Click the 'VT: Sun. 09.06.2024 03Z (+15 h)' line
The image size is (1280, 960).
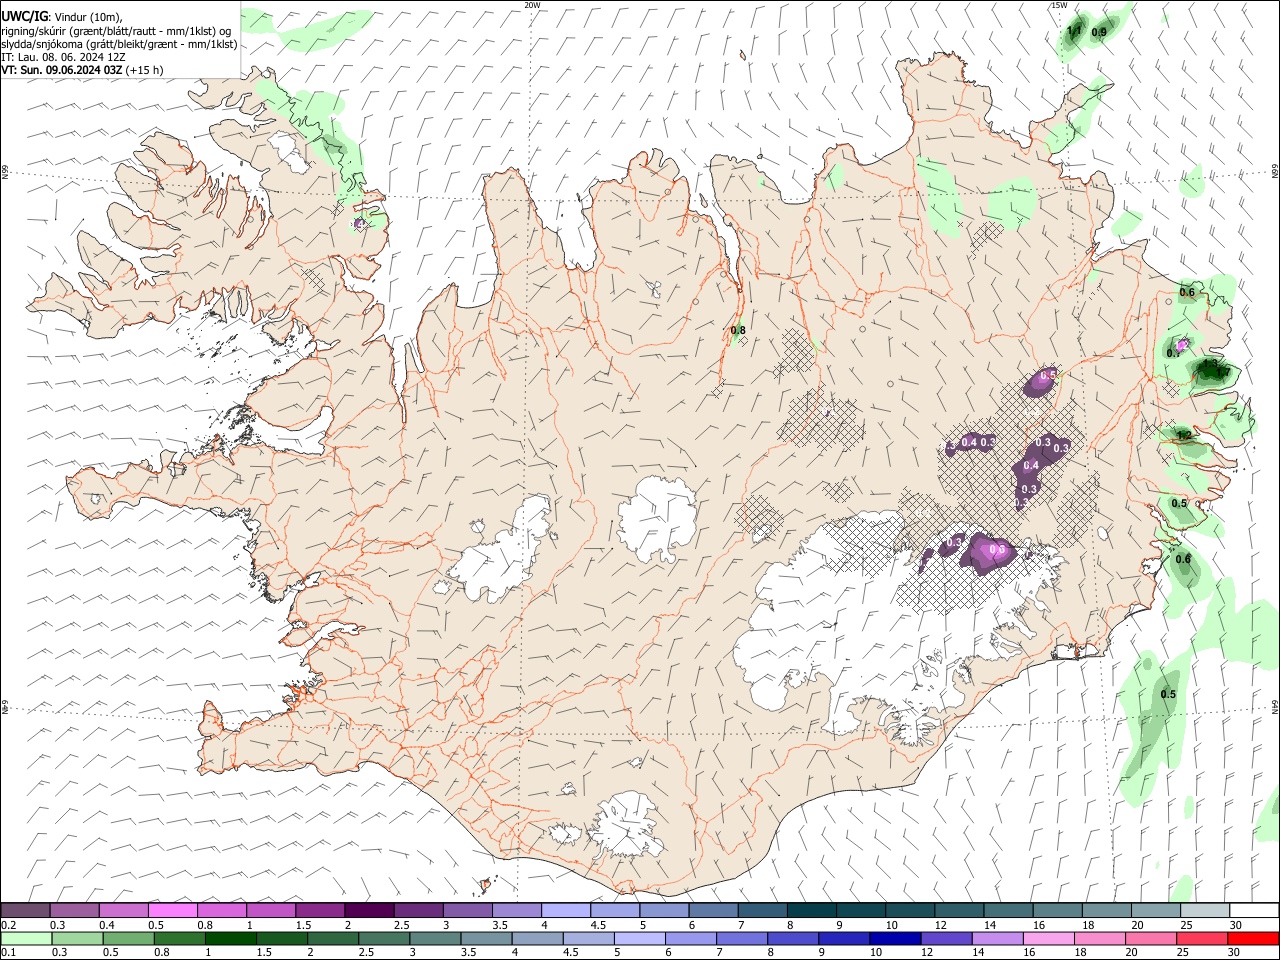click(82, 70)
